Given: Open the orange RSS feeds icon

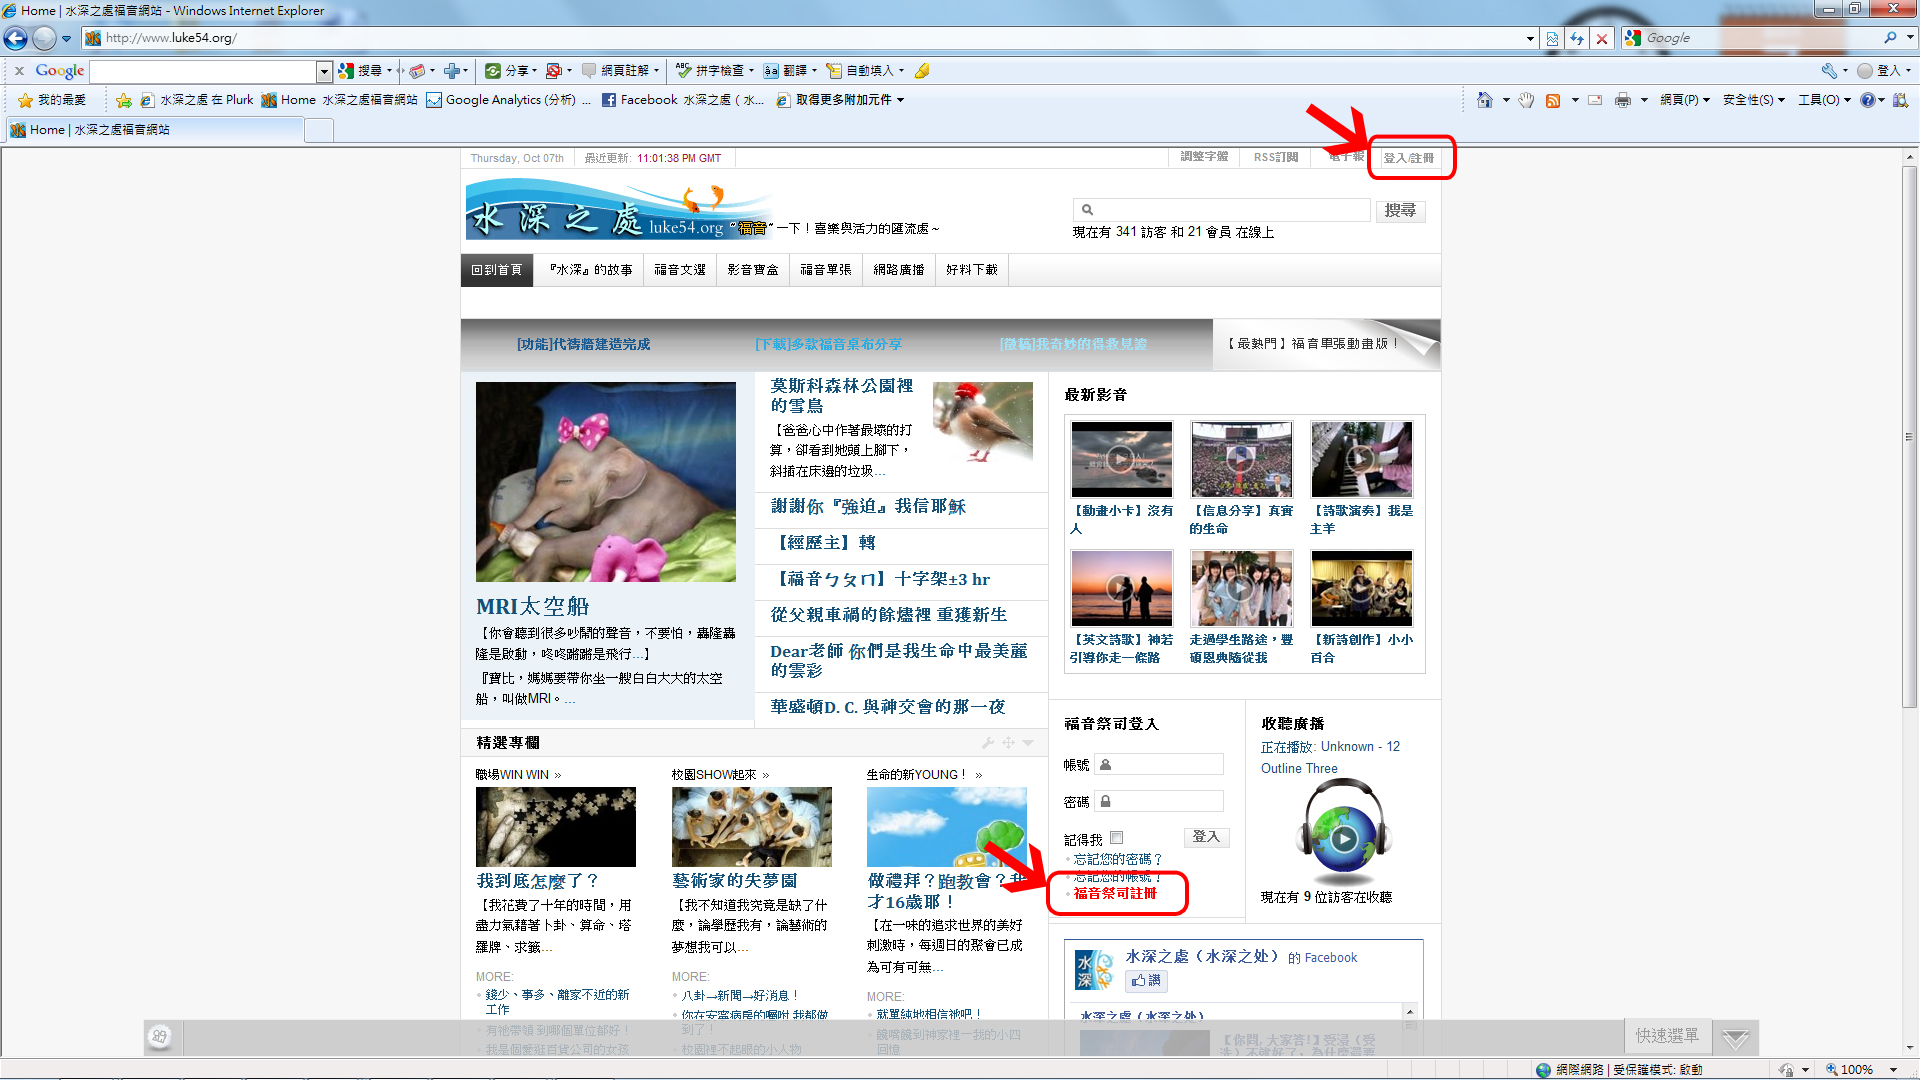Looking at the screenshot, I should [x=1553, y=100].
